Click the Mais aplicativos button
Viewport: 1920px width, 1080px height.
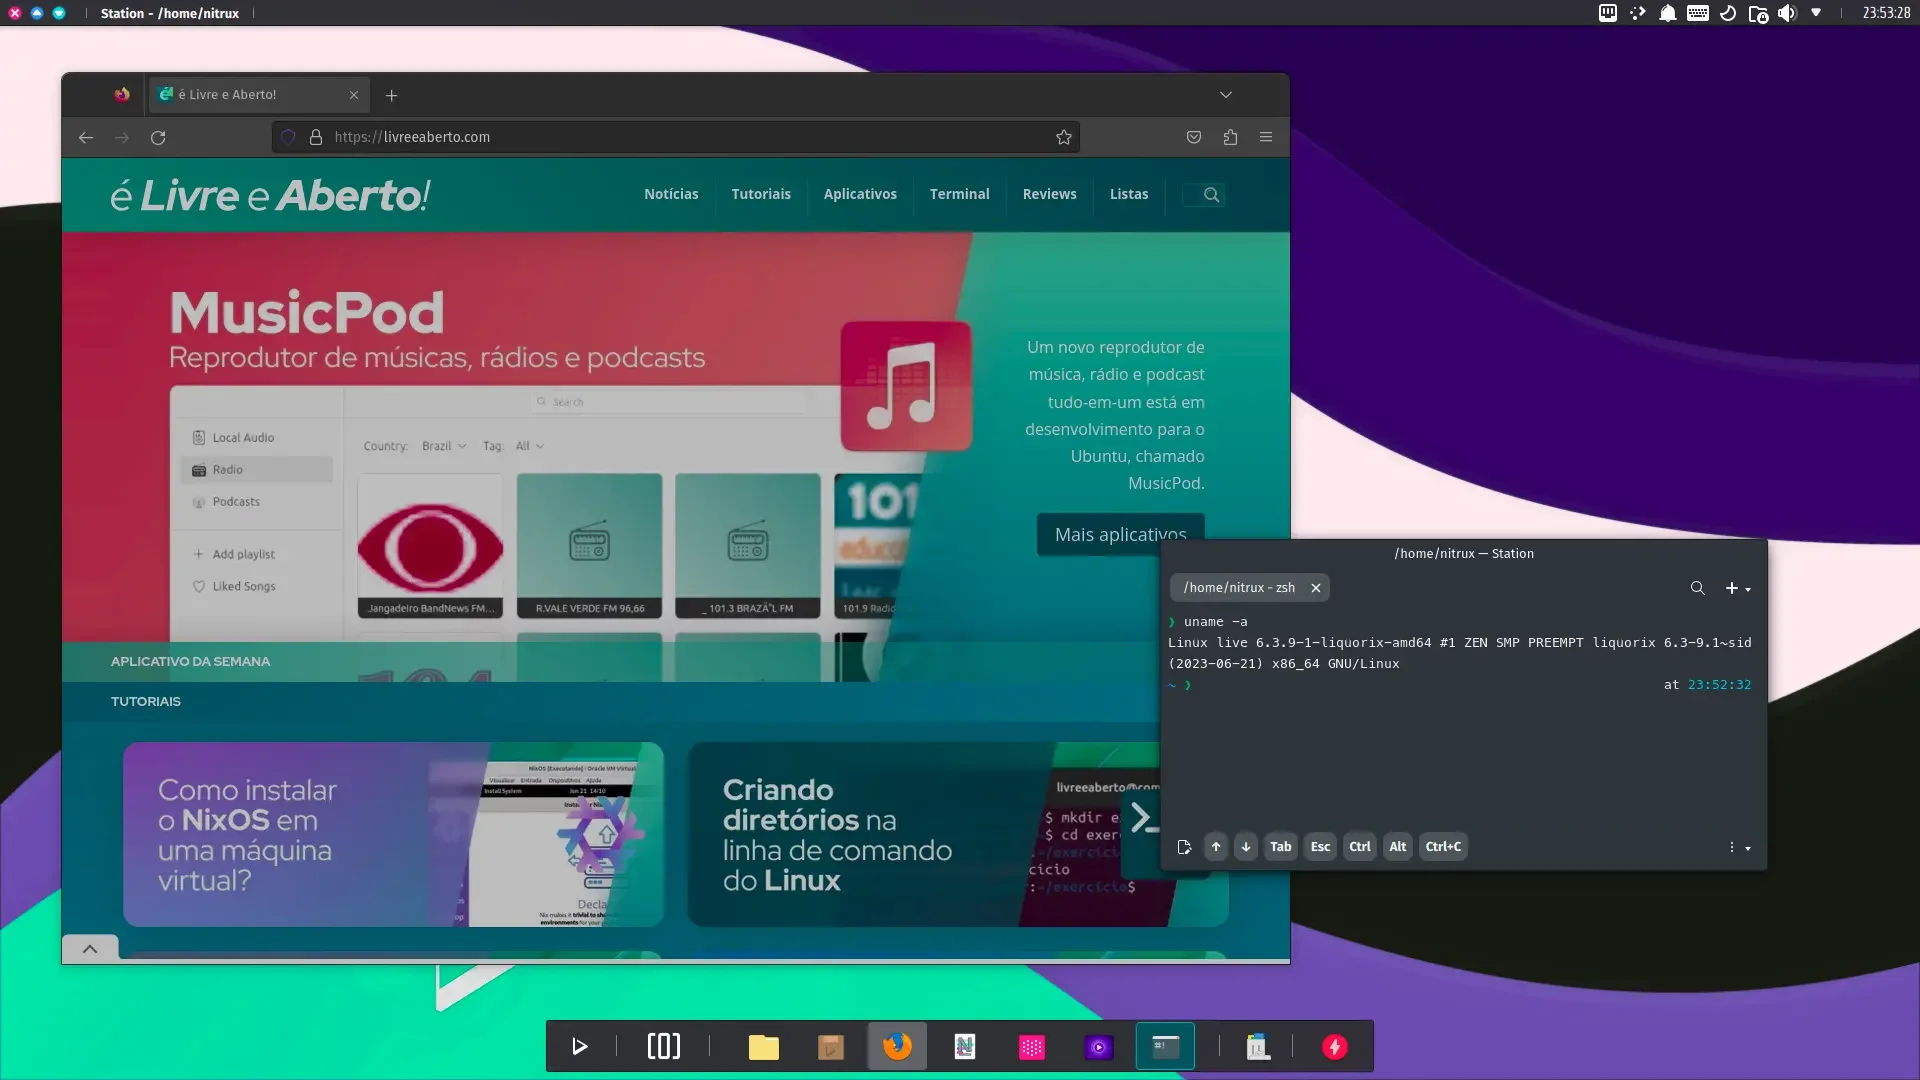[x=1120, y=534]
